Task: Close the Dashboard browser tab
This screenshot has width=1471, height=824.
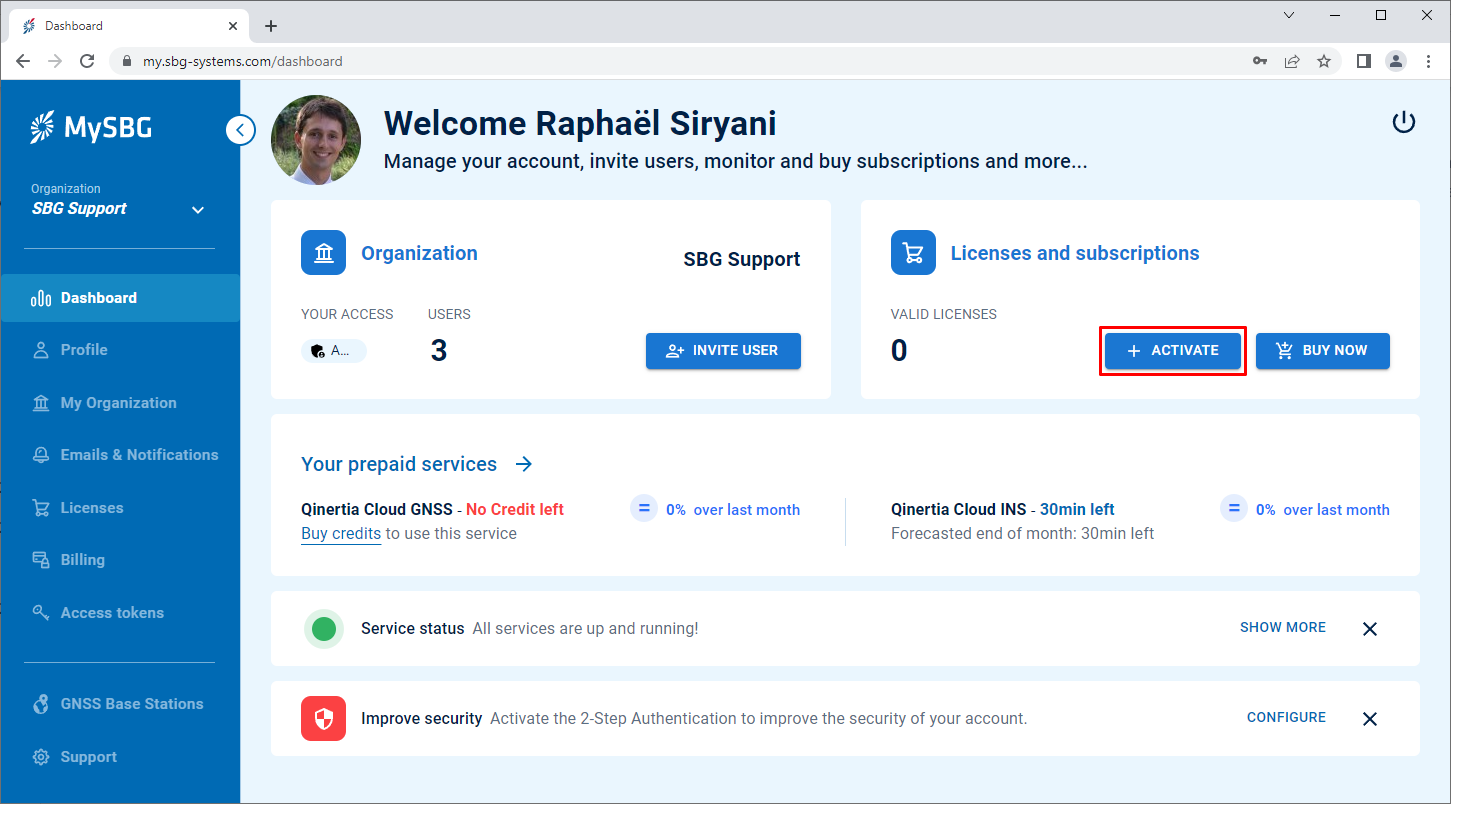Action: pos(233,26)
